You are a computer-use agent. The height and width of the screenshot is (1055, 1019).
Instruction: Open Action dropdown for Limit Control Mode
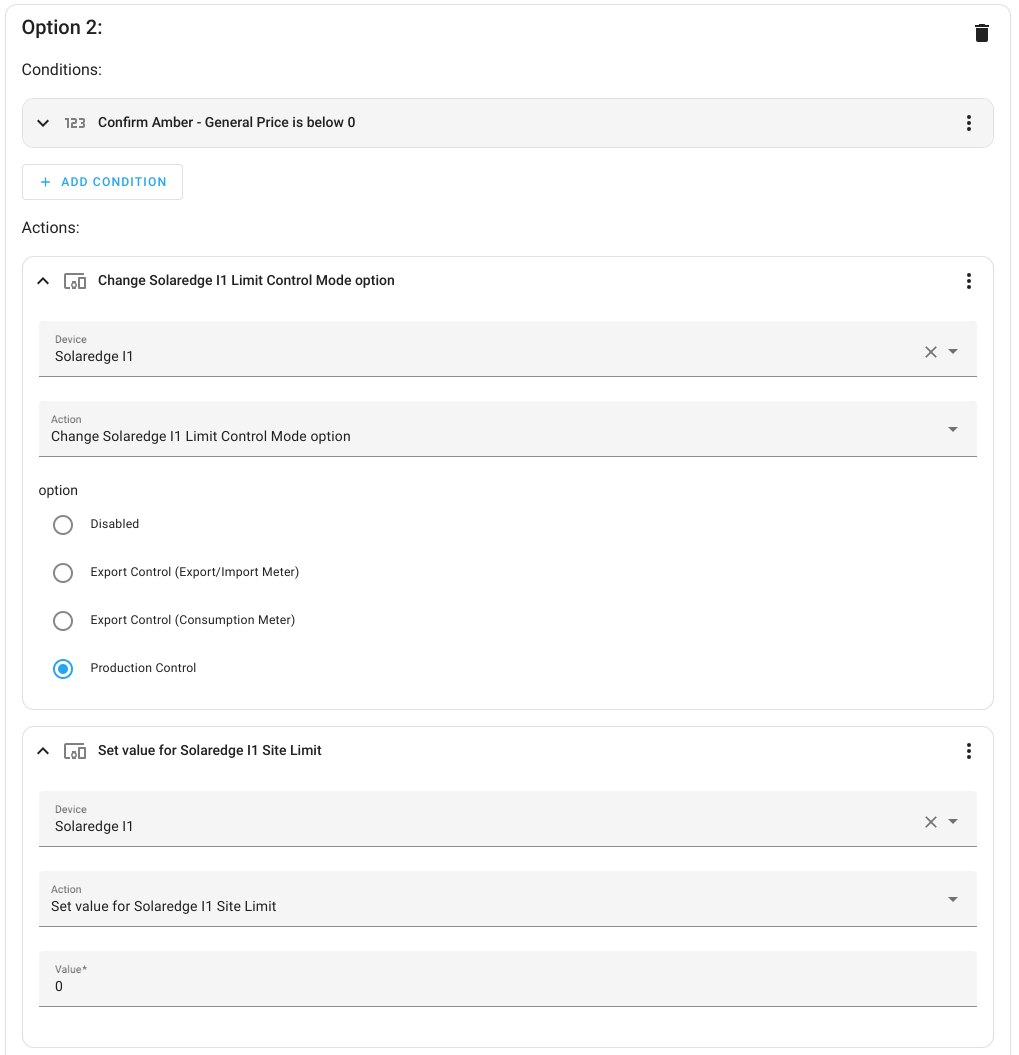(952, 430)
